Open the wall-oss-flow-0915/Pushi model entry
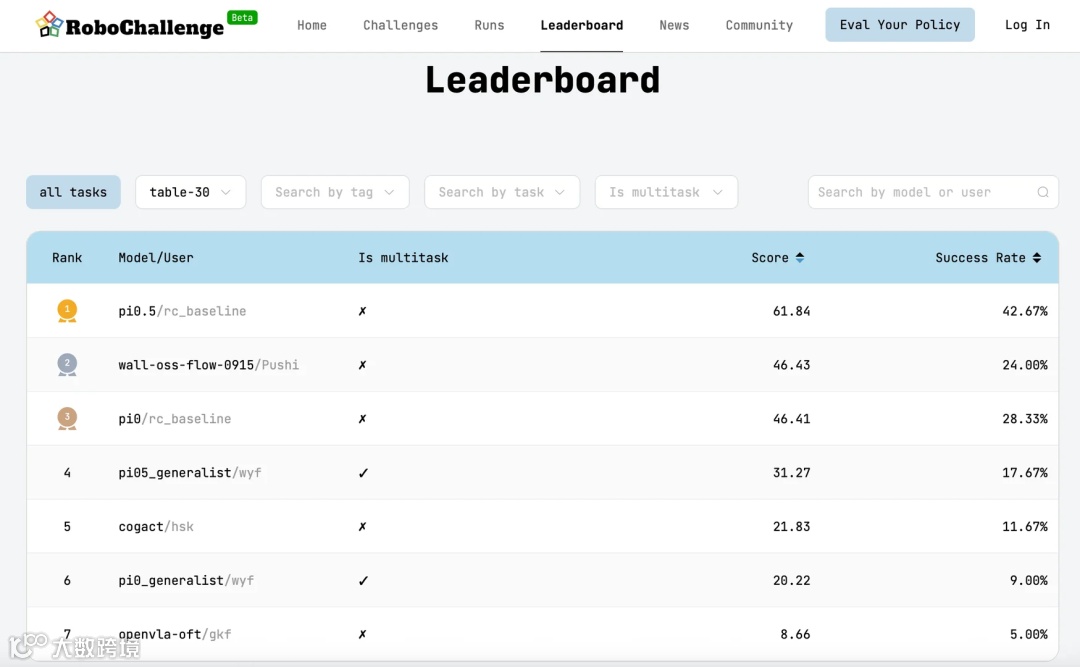1080x667 pixels. 208,365
